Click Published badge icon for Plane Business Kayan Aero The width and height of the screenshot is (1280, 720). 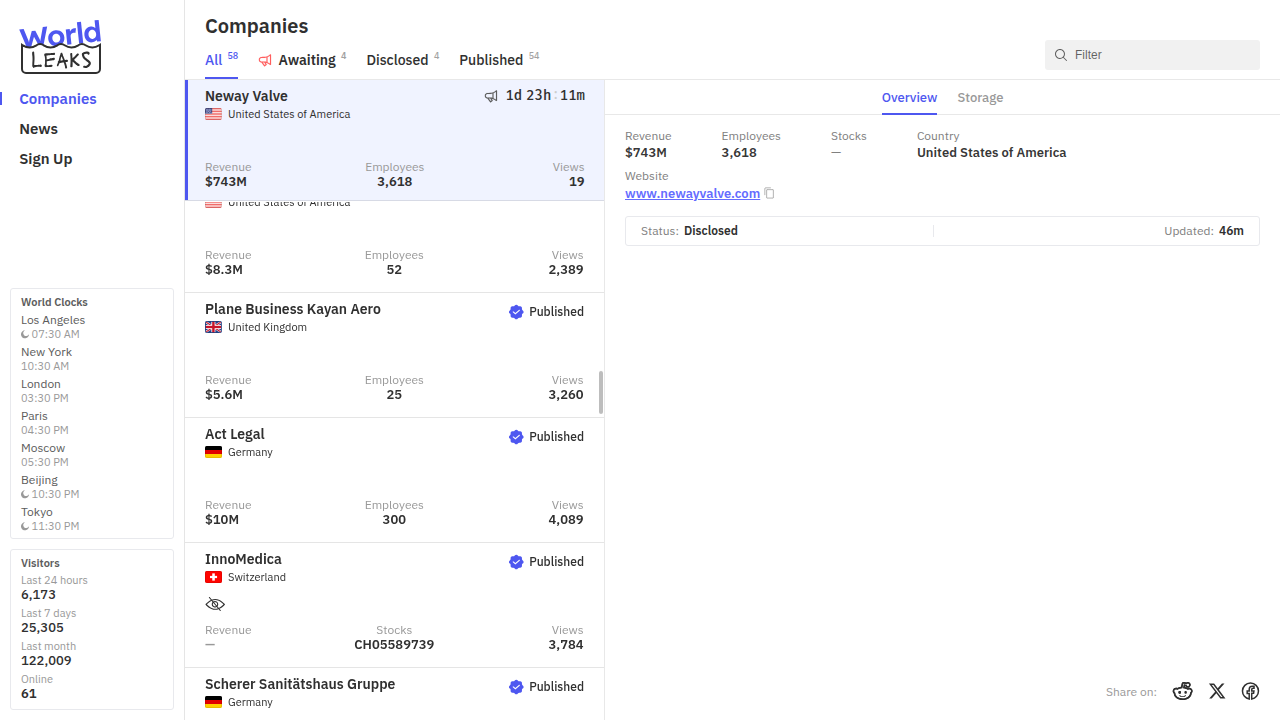[516, 312]
